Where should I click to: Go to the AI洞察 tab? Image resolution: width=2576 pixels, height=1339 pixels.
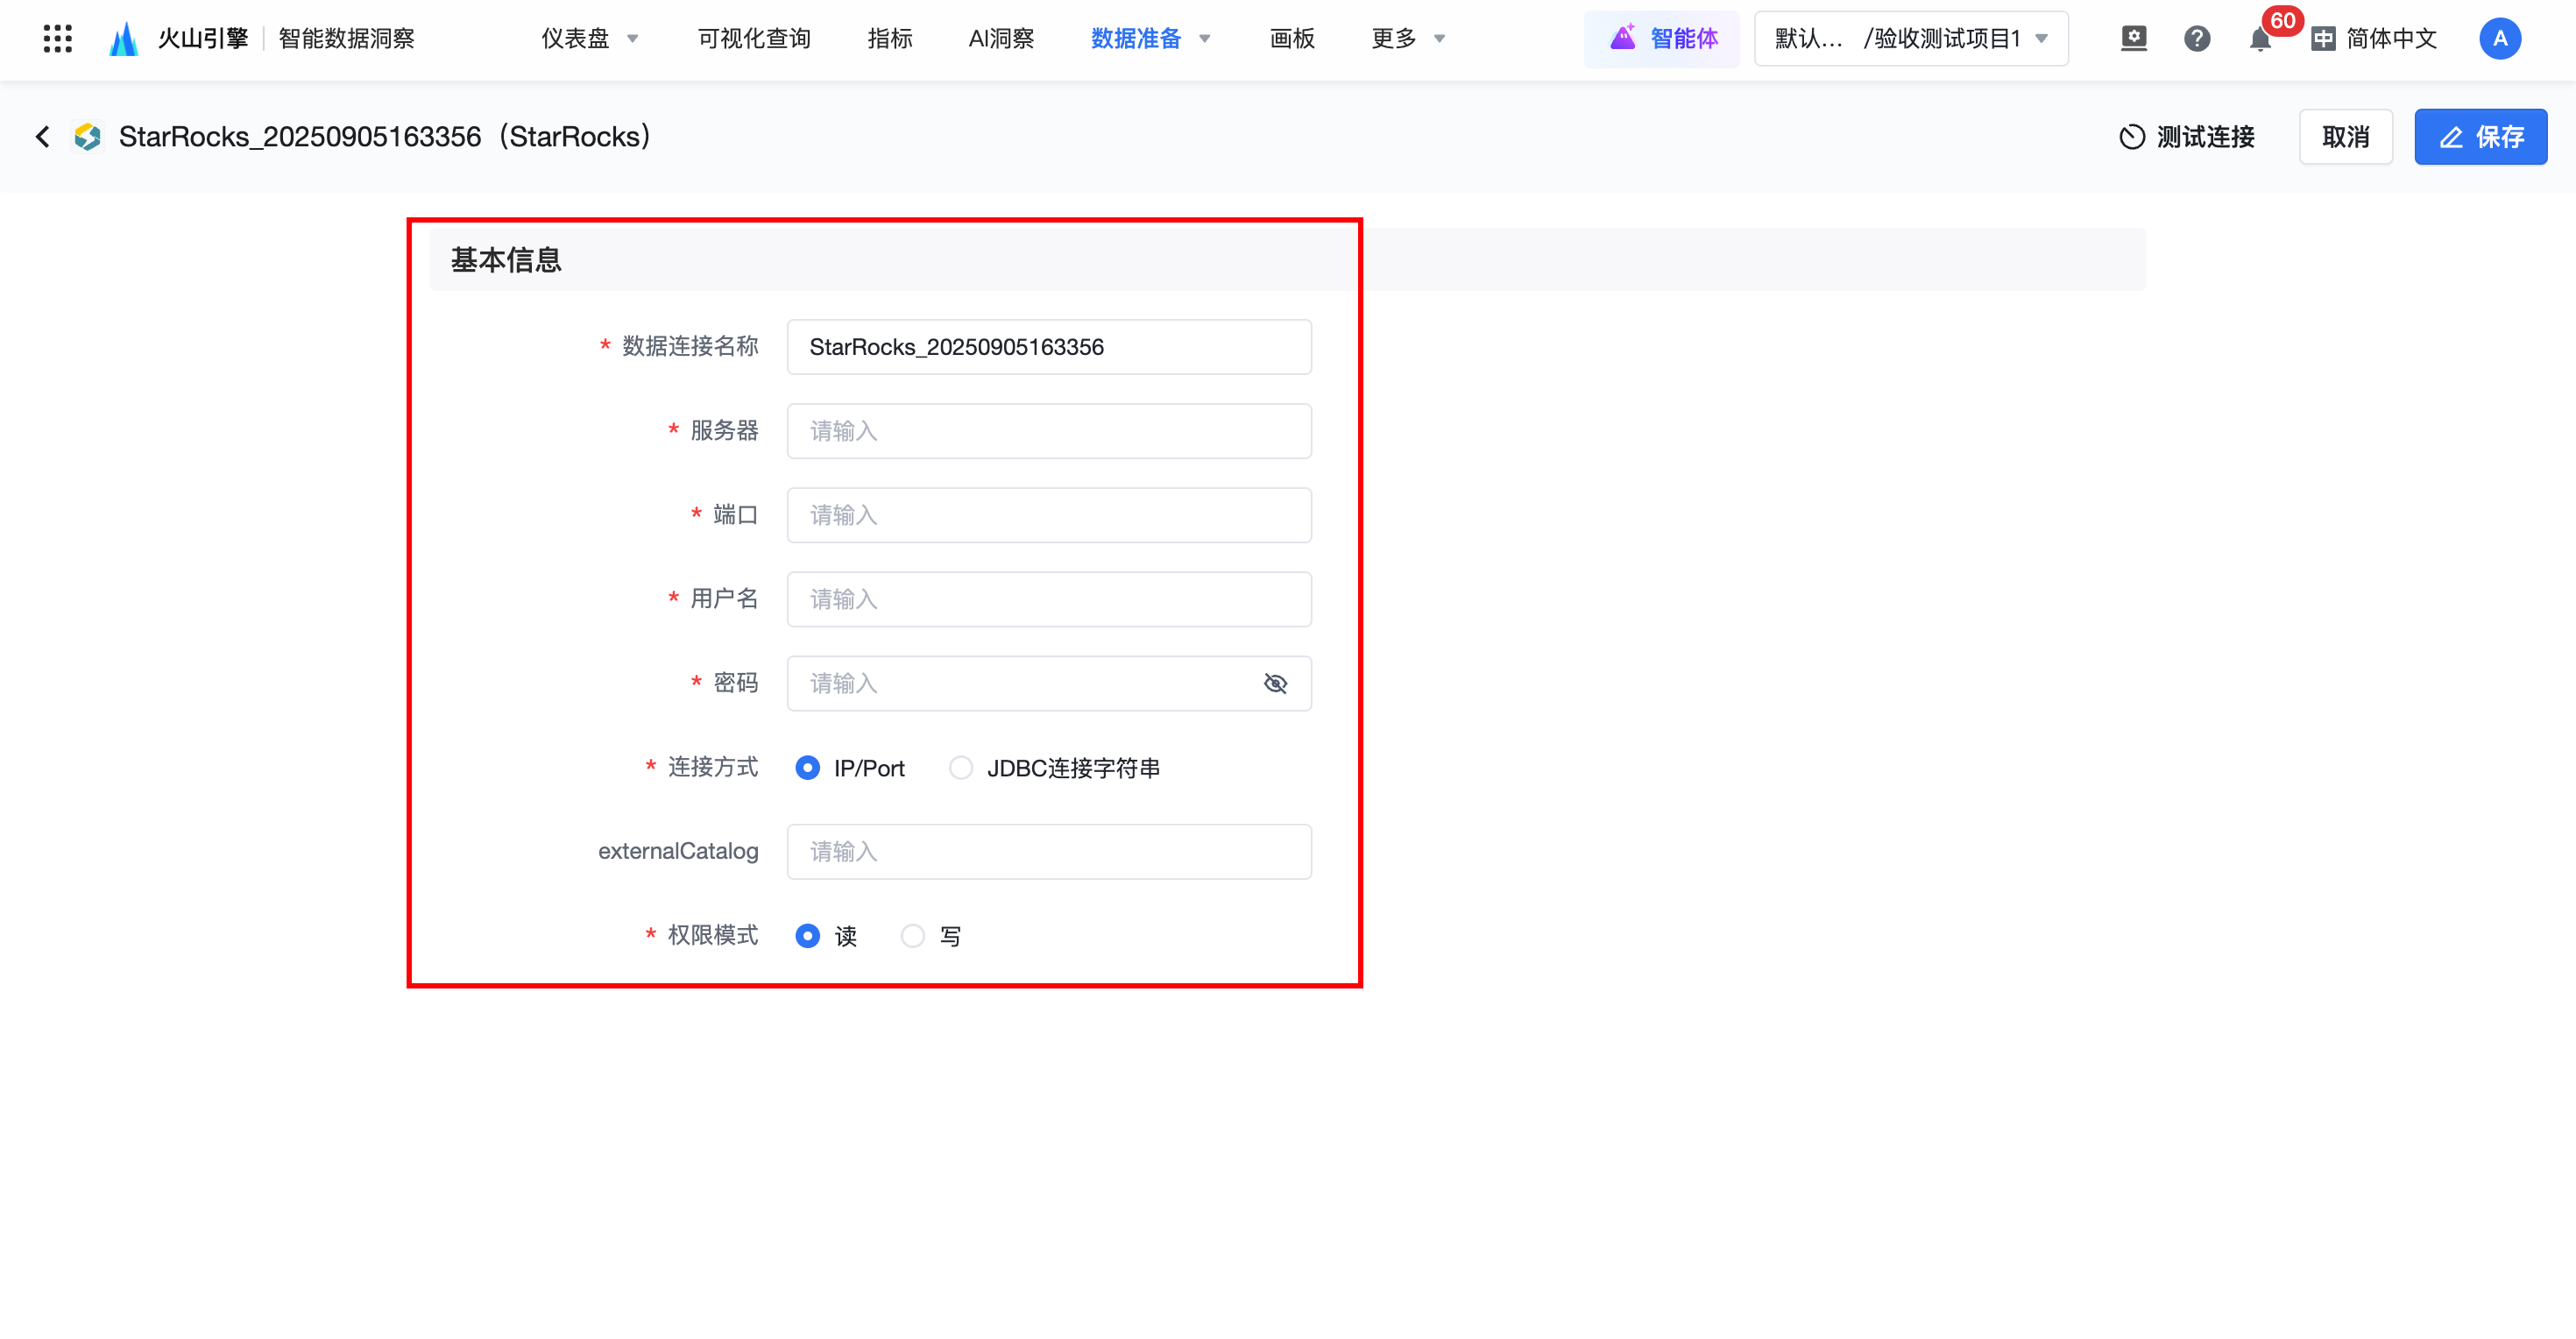(x=1001, y=39)
